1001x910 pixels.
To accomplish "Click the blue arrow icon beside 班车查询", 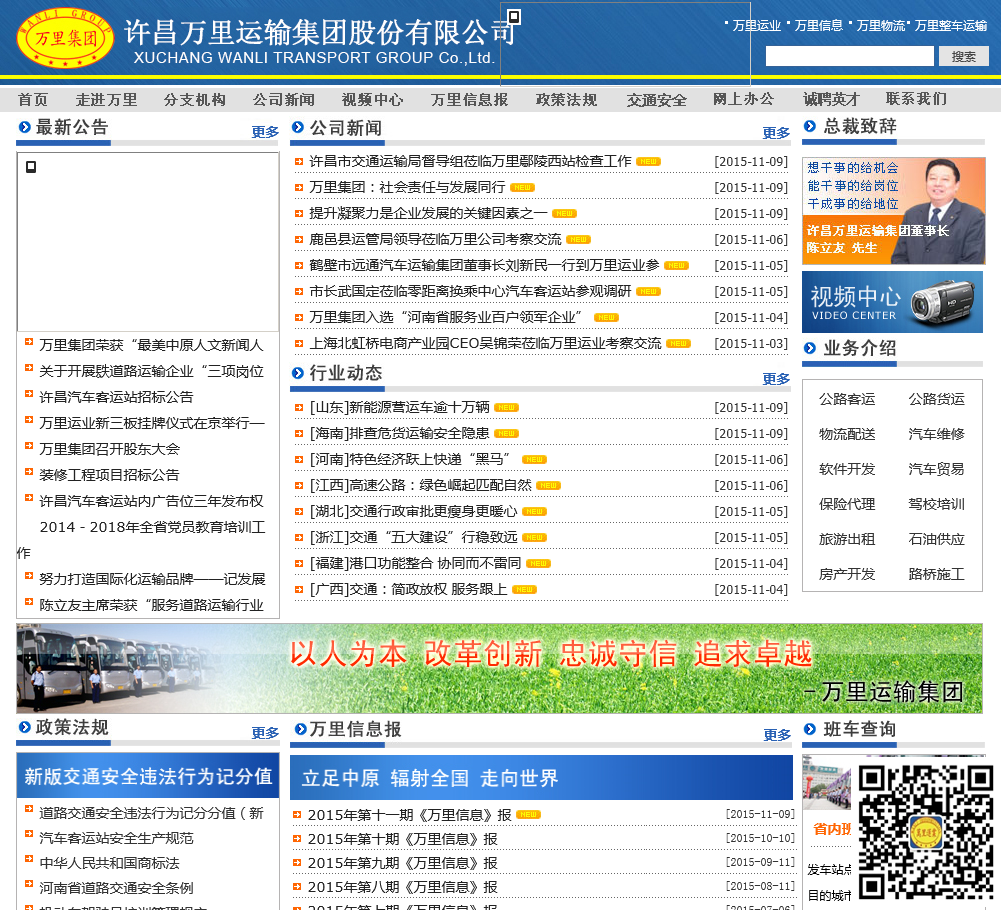I will point(810,729).
